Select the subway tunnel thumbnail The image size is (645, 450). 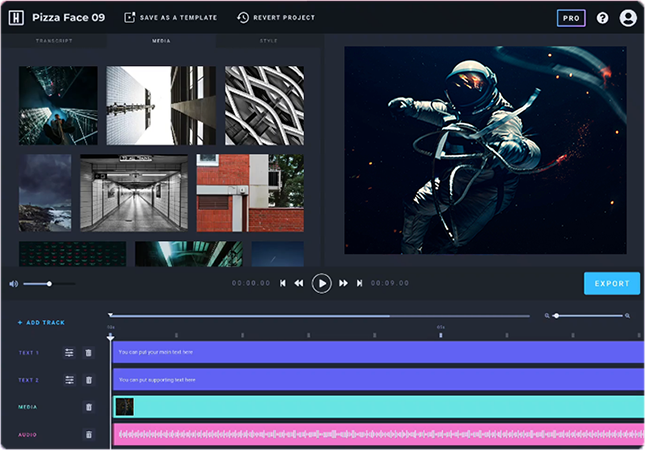pyautogui.click(x=133, y=193)
